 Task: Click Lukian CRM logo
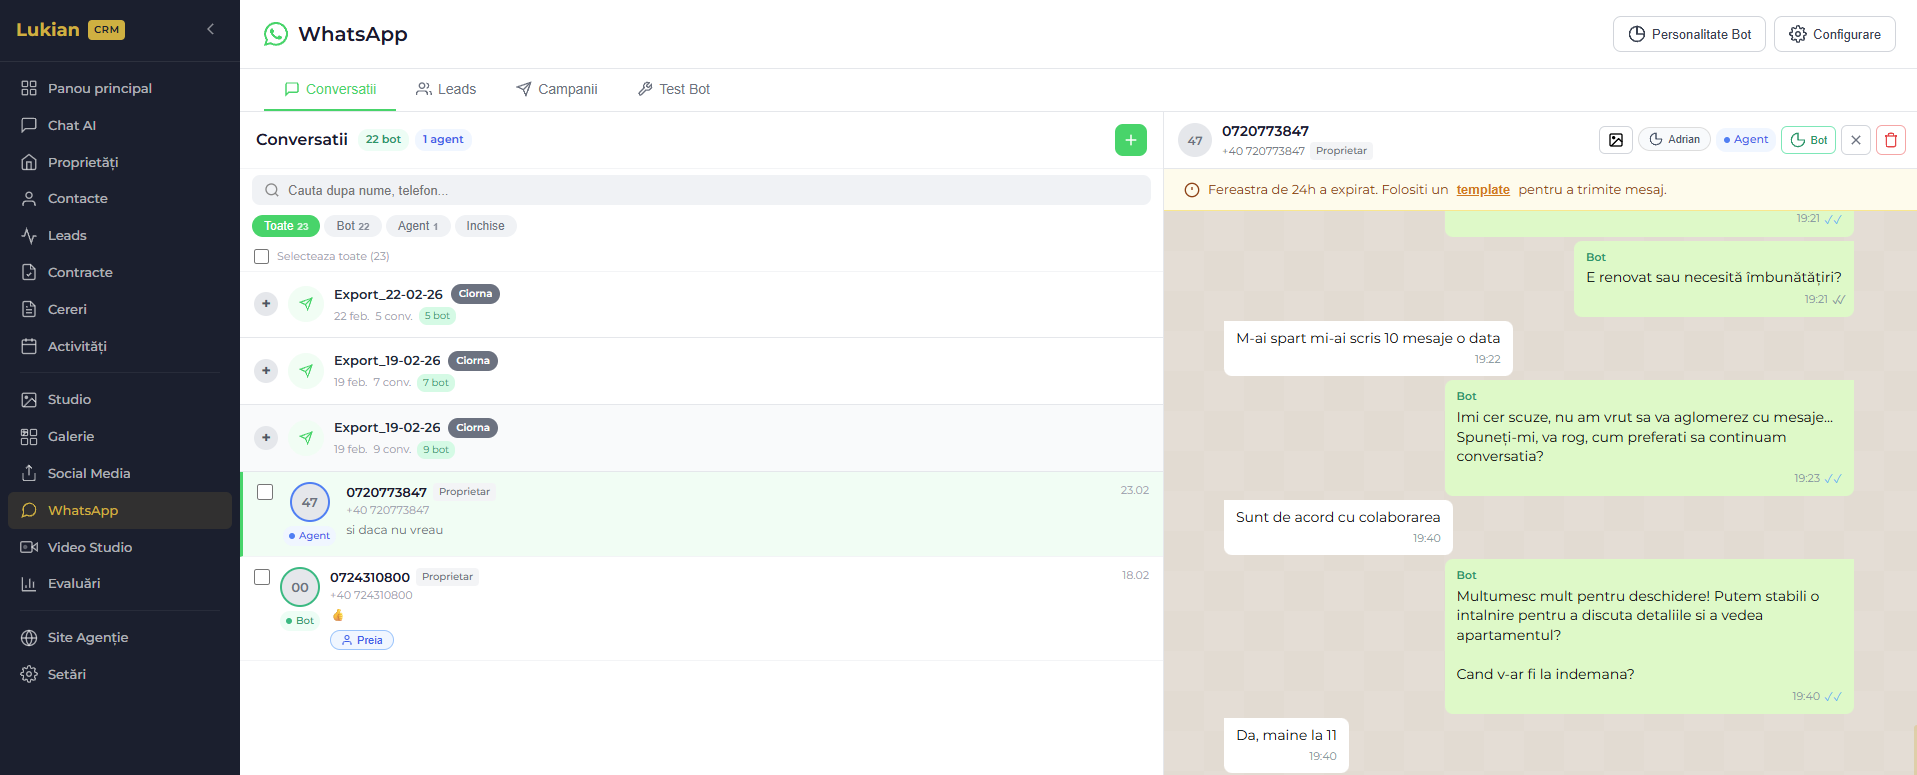pyautogui.click(x=70, y=29)
